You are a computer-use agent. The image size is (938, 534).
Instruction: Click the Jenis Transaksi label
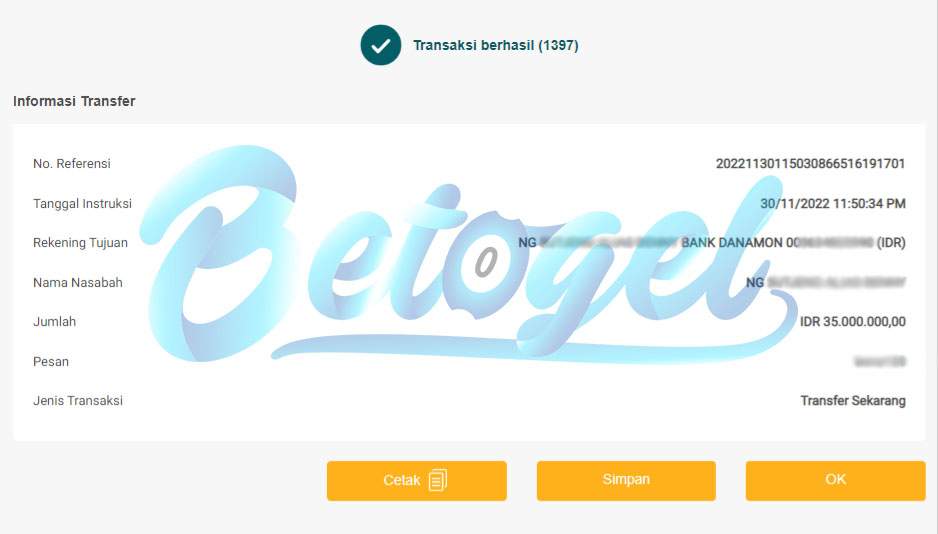click(x=78, y=401)
